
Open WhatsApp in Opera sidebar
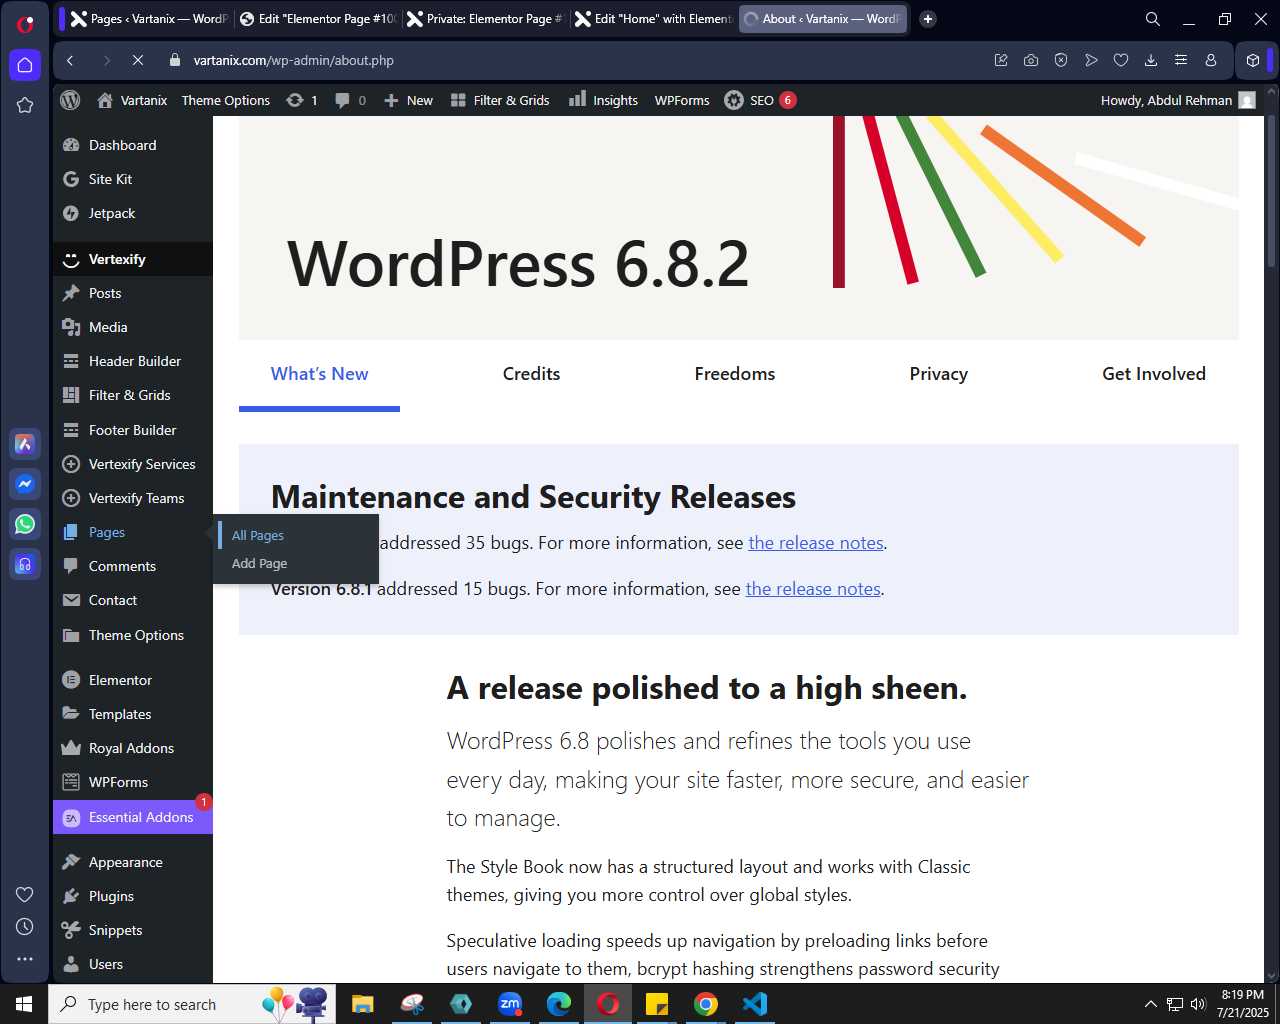25,524
